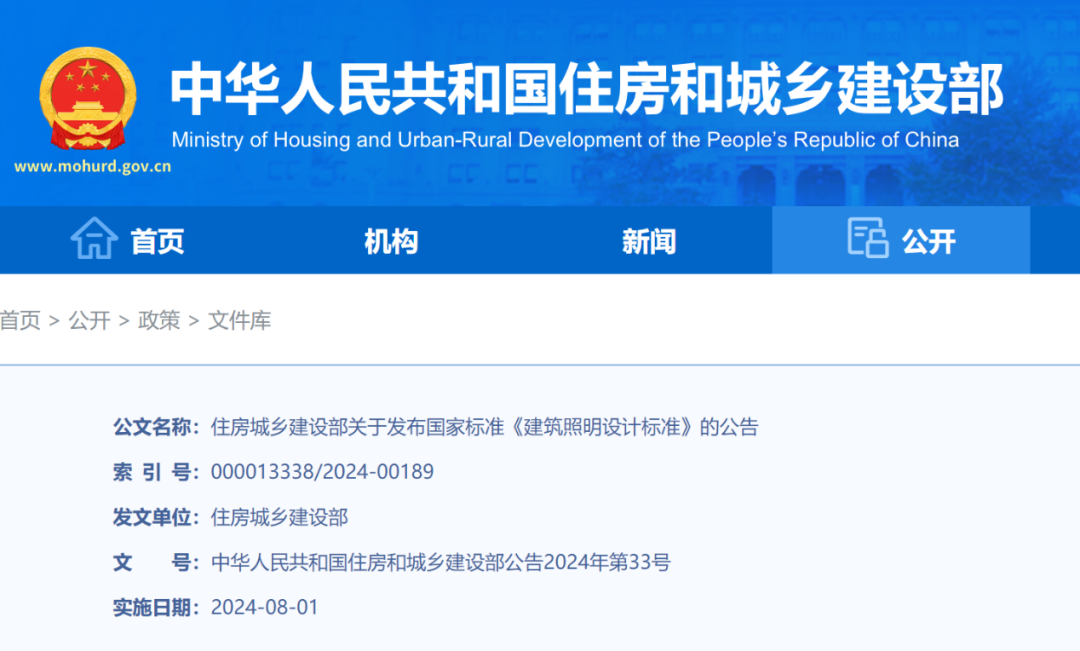
Task: Select the implementation date 2024-08-01
Action: 264,607
